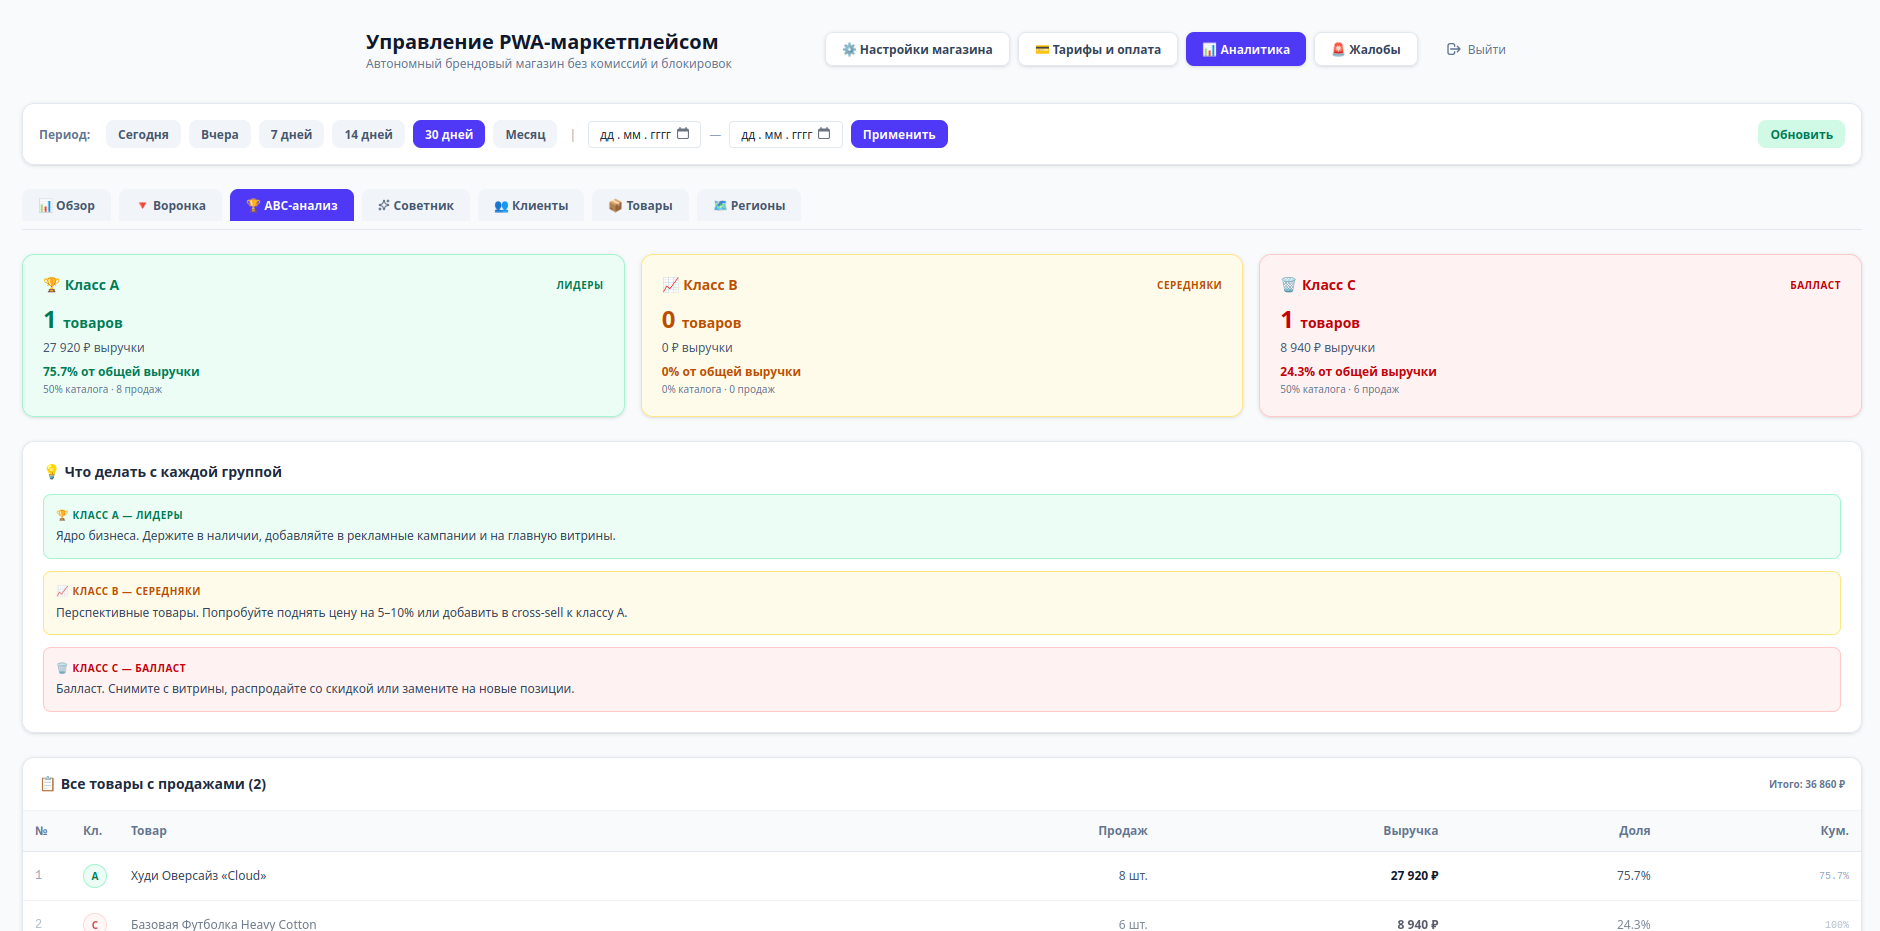Click the class C badge for Базовая Футболка
The width and height of the screenshot is (1880, 931).
(95, 924)
